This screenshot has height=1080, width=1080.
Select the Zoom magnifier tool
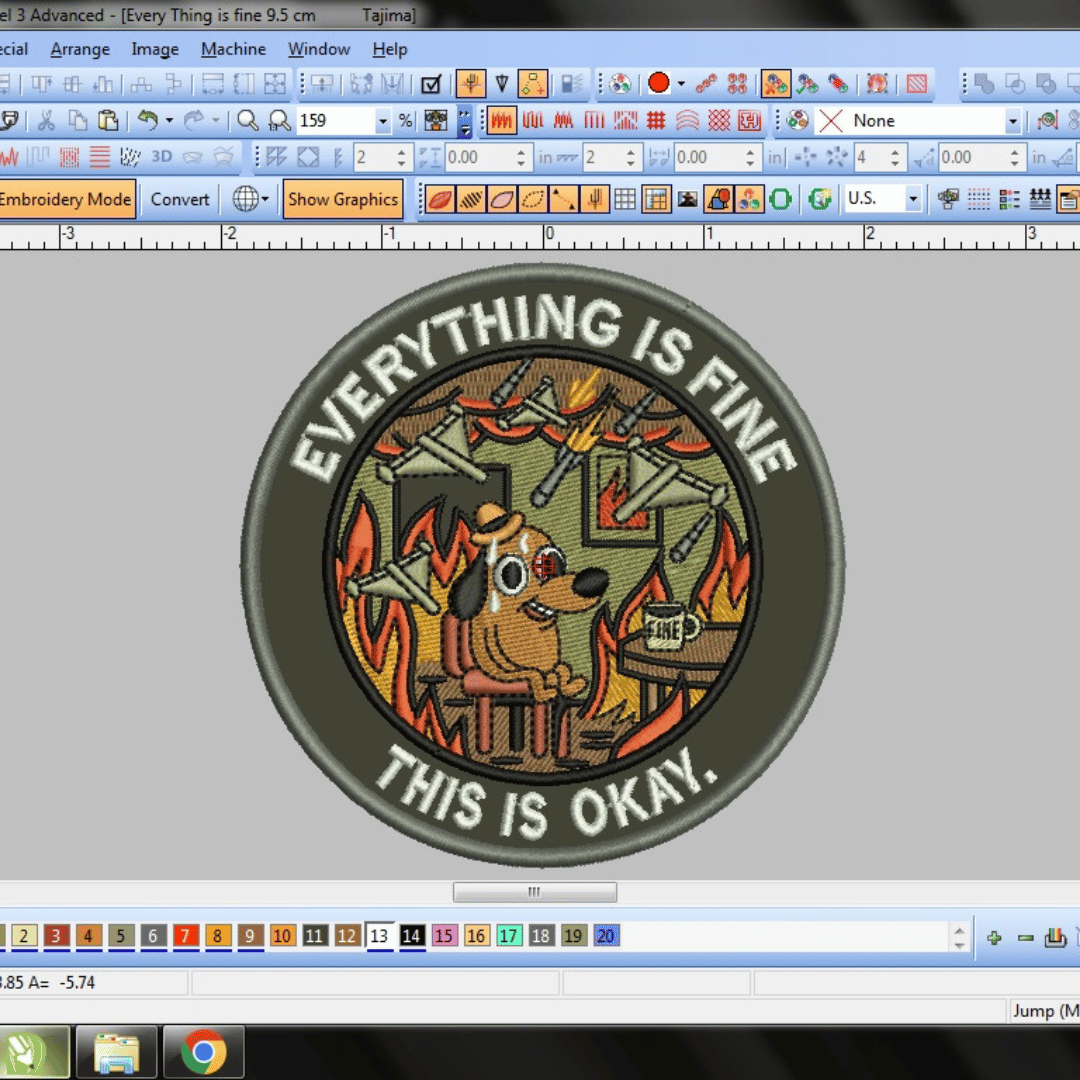point(247,121)
